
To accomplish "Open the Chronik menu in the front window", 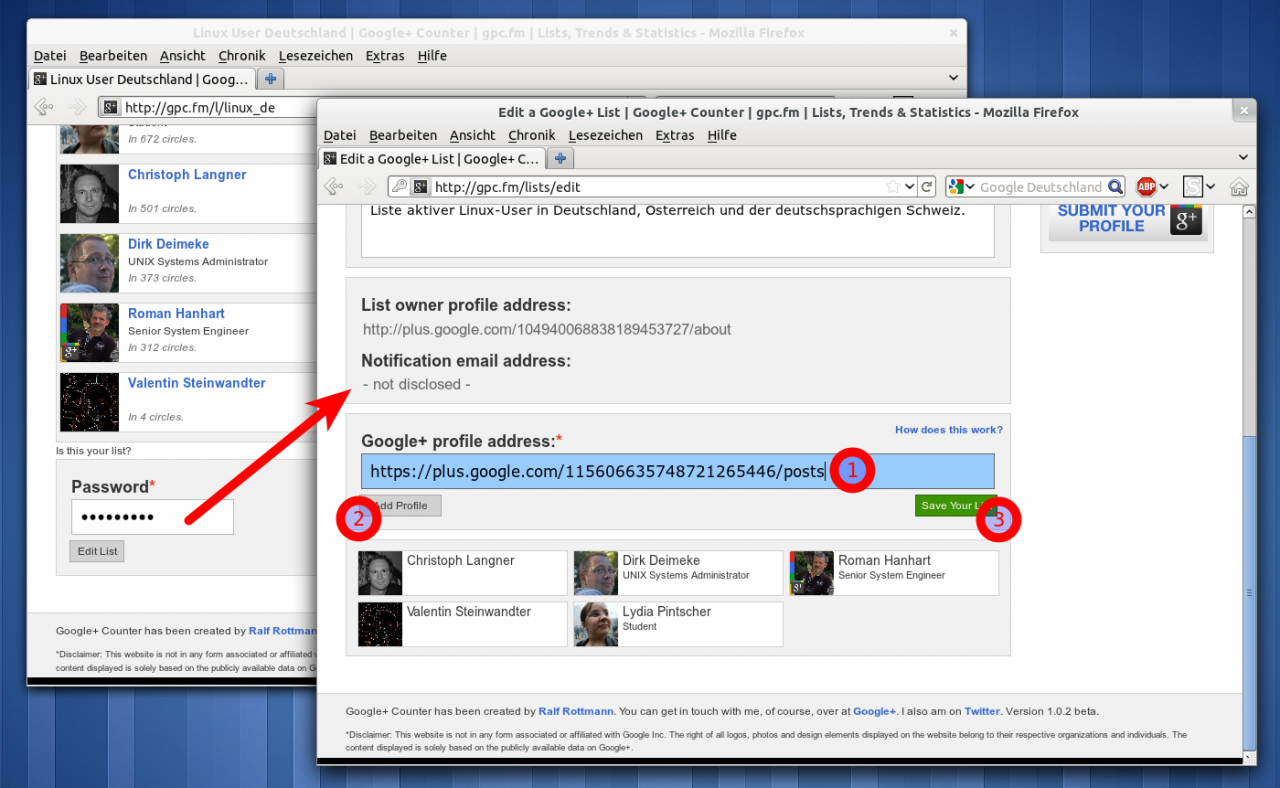I will (531, 135).
